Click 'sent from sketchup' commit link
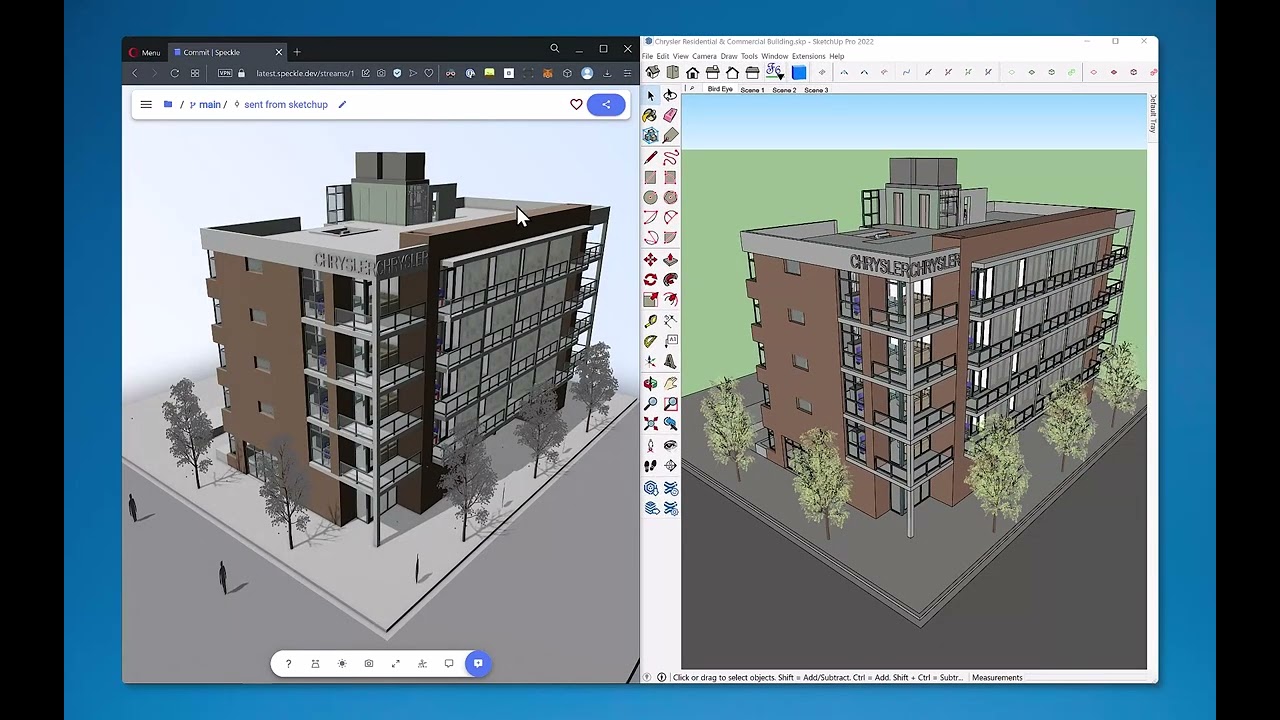The width and height of the screenshot is (1280, 720). [286, 104]
